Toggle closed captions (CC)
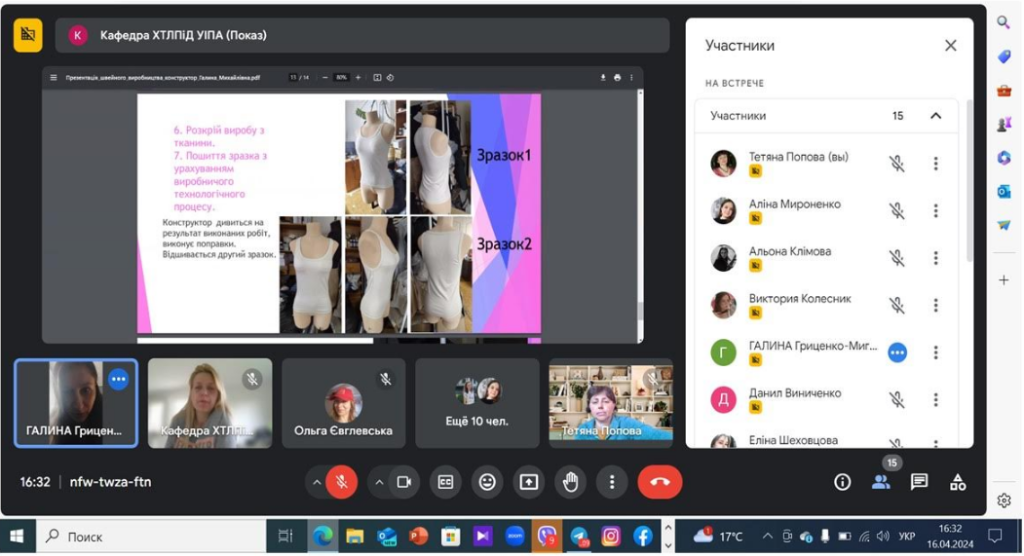The width and height of the screenshot is (1024, 556). click(445, 482)
